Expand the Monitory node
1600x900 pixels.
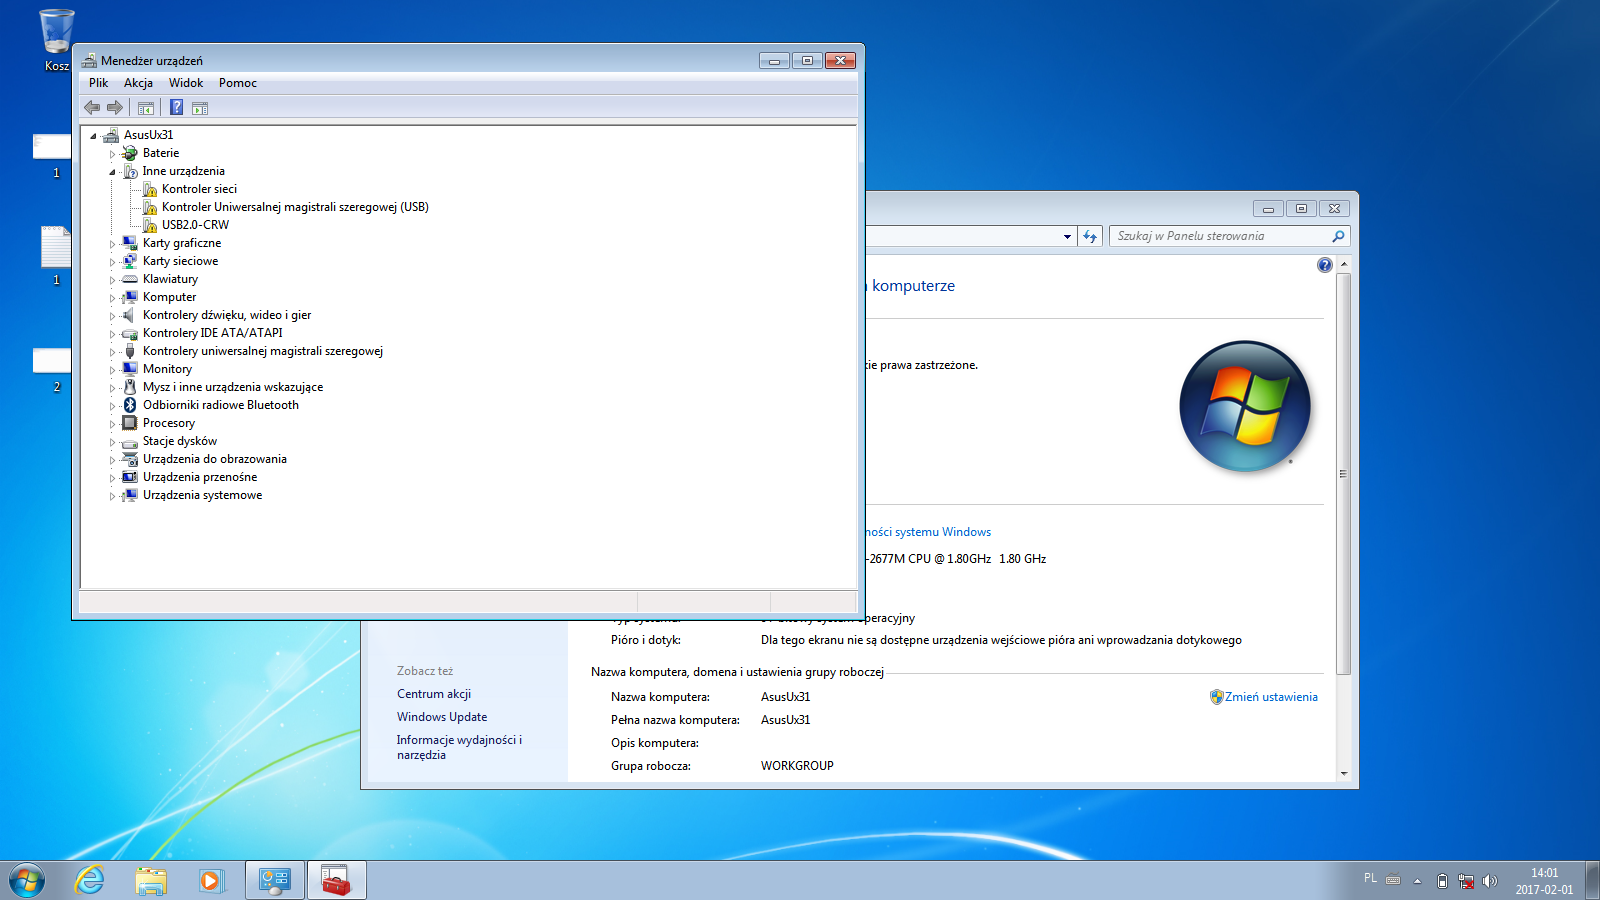pyautogui.click(x=113, y=370)
